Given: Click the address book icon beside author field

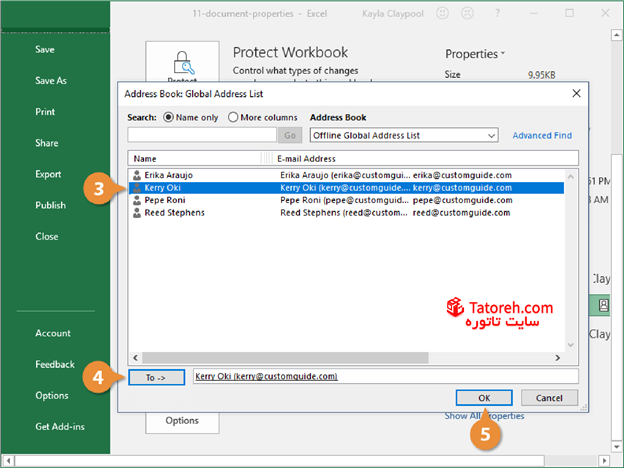Looking at the screenshot, I should pyautogui.click(x=604, y=305).
